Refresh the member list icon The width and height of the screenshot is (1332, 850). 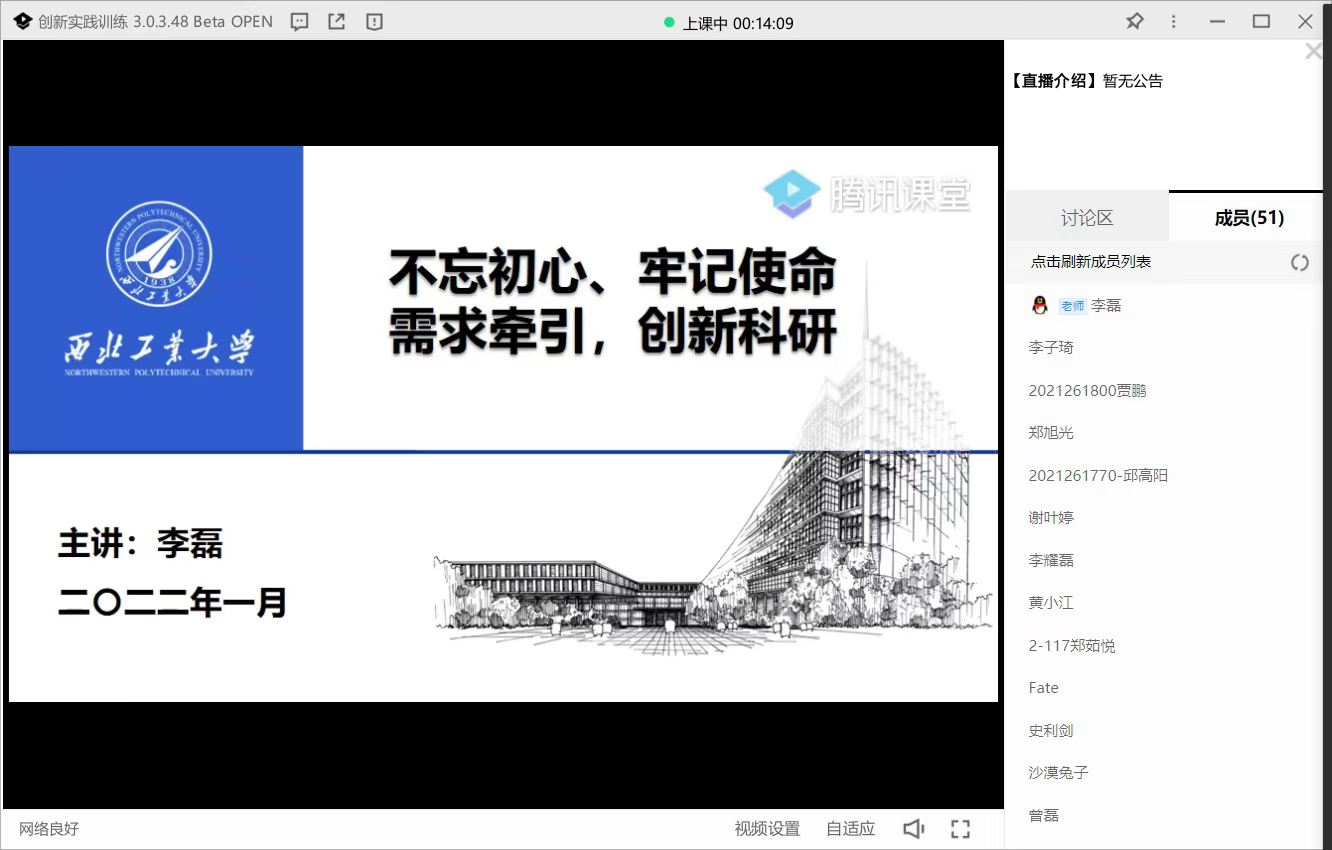pyautogui.click(x=1299, y=263)
